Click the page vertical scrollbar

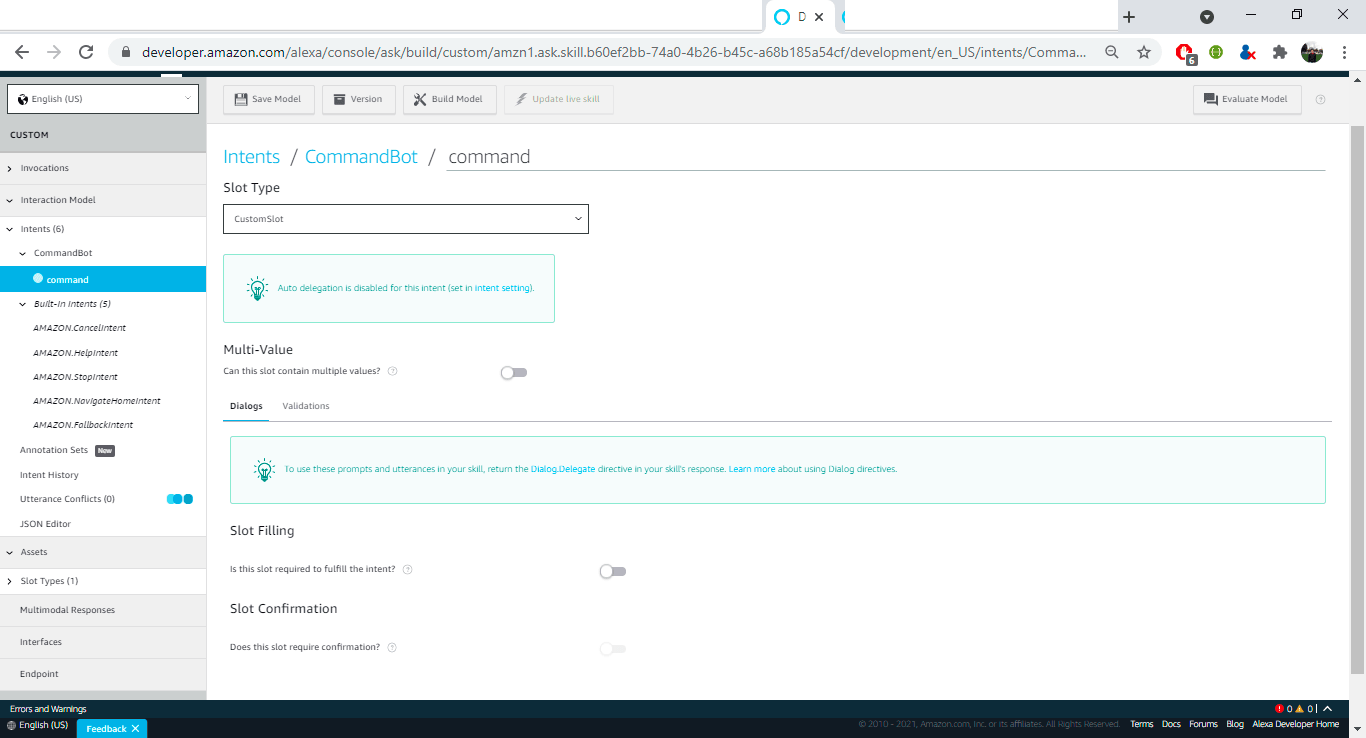pos(1357,400)
